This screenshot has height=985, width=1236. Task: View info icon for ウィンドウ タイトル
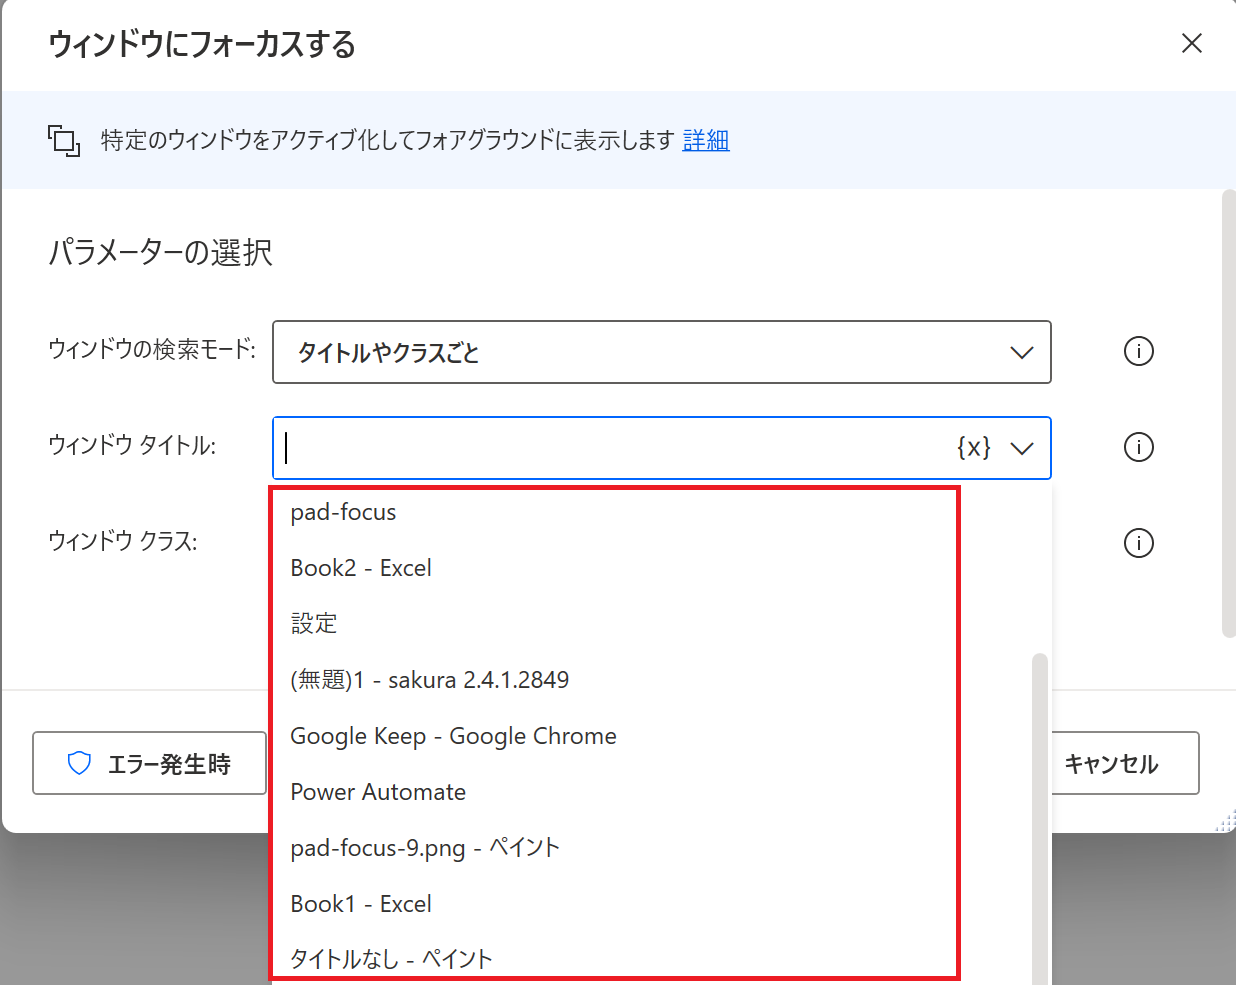point(1138,447)
